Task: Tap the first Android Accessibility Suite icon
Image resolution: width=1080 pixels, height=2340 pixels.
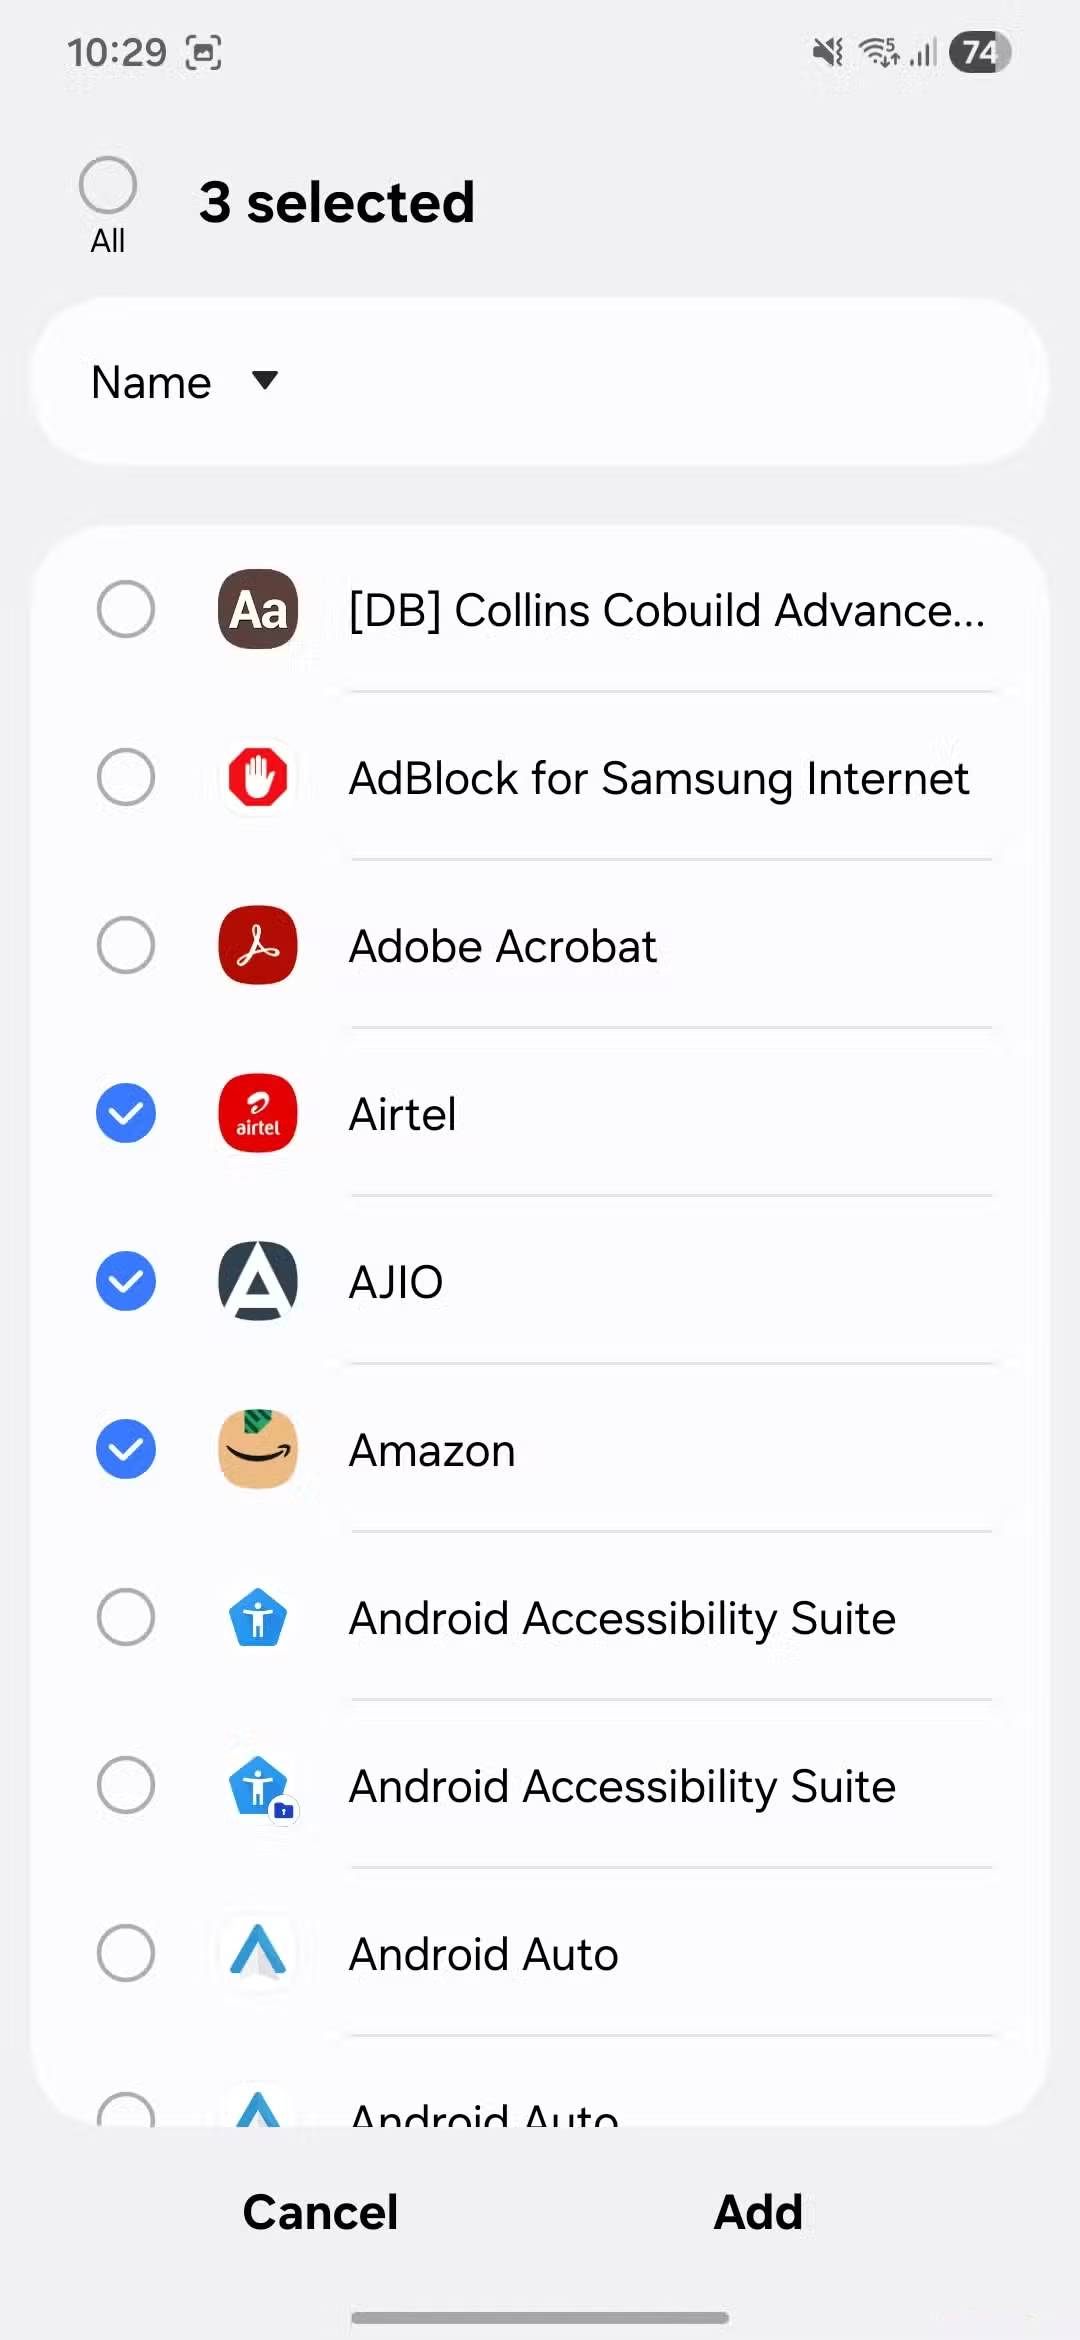Action: tap(258, 1617)
